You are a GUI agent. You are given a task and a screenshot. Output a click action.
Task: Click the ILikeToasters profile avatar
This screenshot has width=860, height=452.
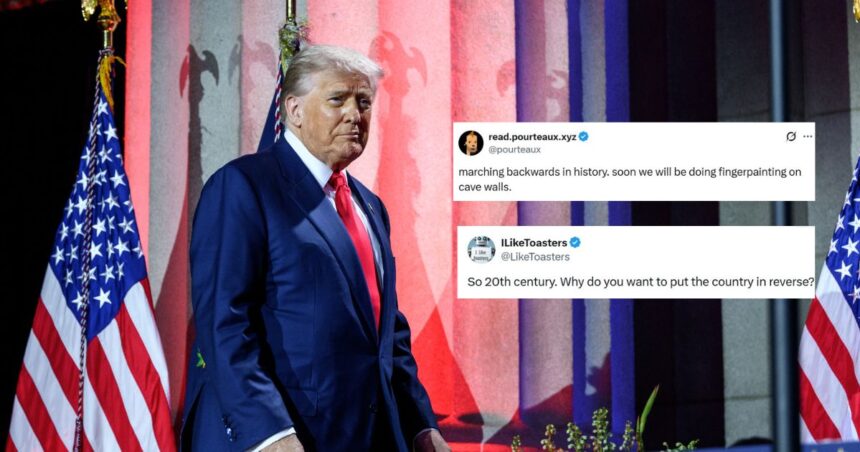(481, 250)
